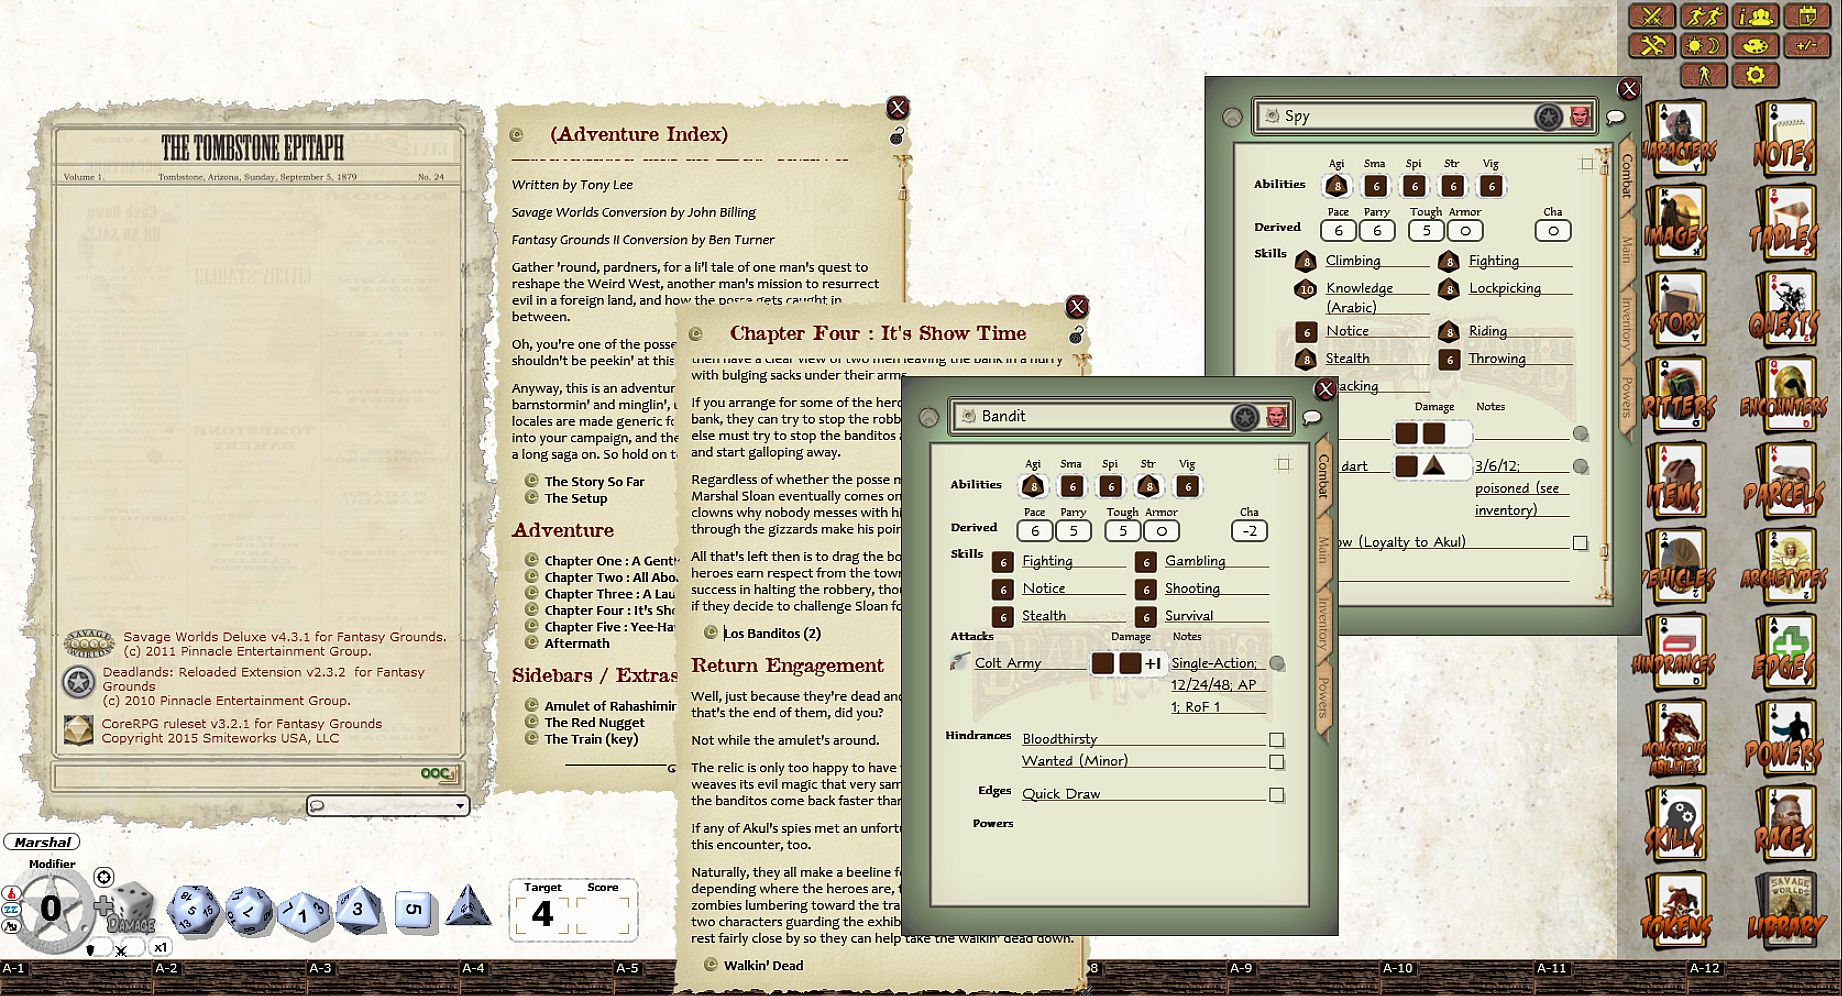Screen dimensions: 1842x996
Task: Open the Story card in sidebar
Action: 1678,311
